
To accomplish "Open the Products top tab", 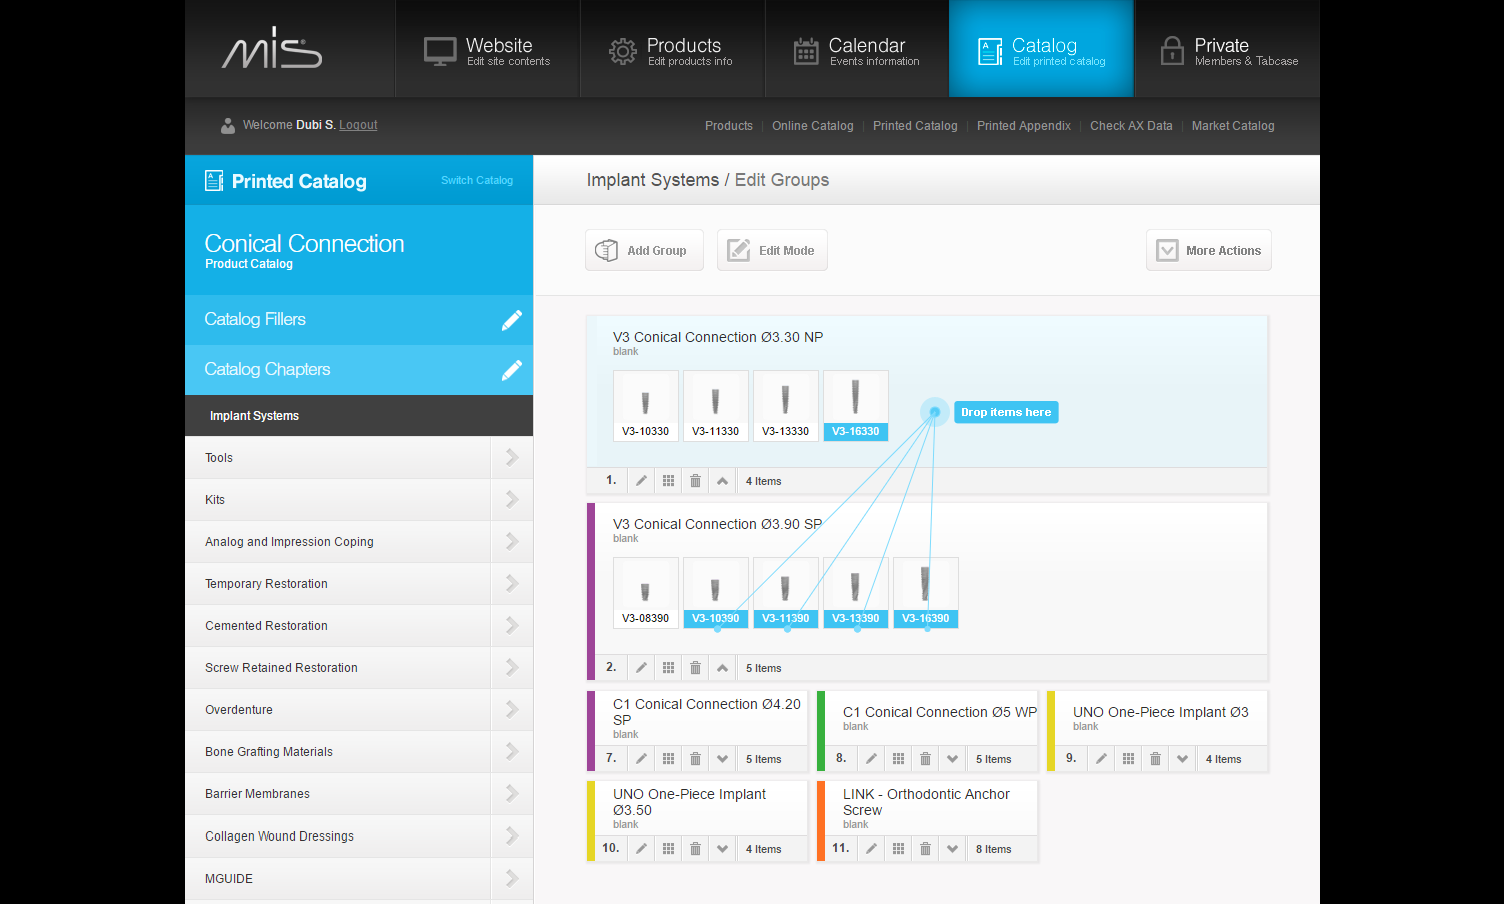I will point(672,49).
